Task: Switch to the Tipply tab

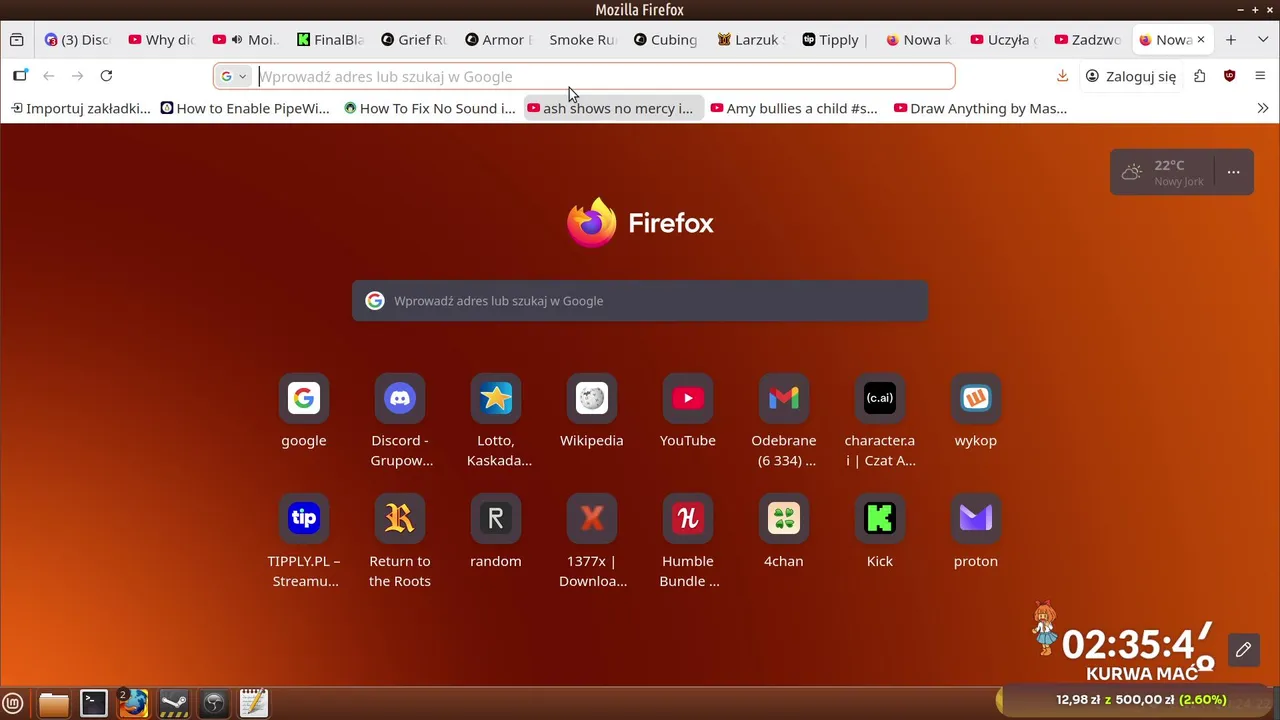Action: pyautogui.click(x=834, y=40)
